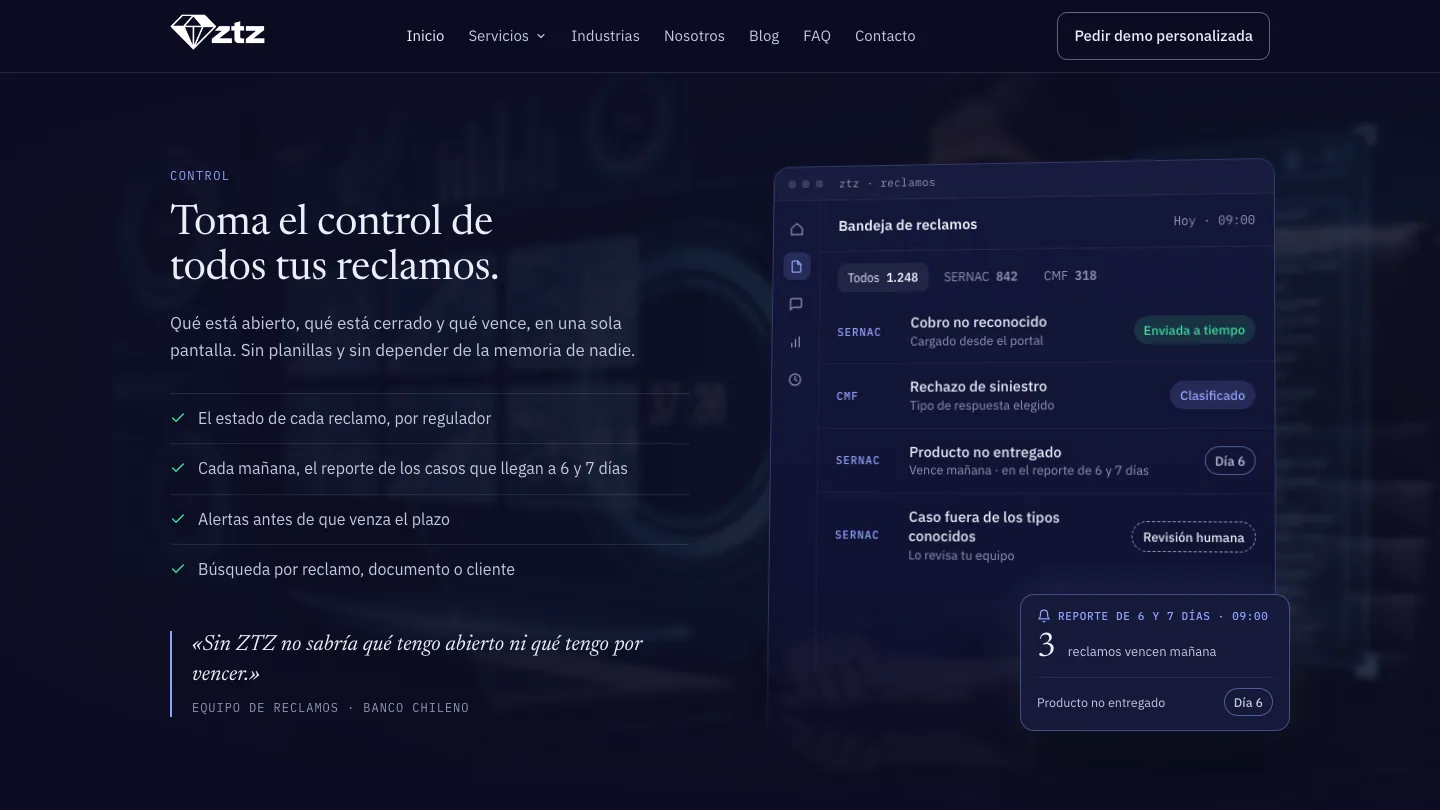Click the Revisión humana badge
Viewport: 1440px width, 810px height.
pyautogui.click(x=1193, y=537)
